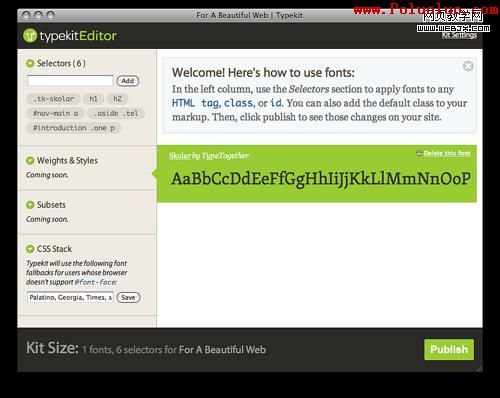Click the Skolar font sample preview

tap(321, 179)
